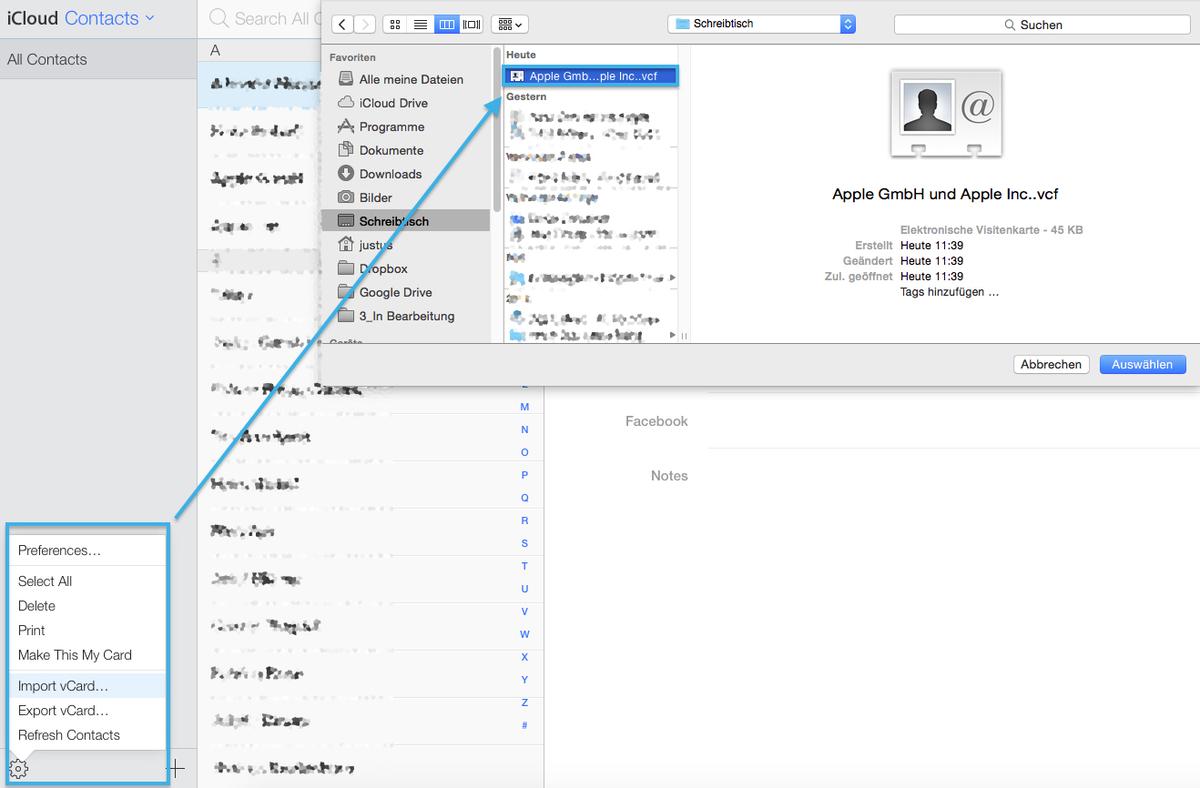Click the plus add-contact icon
The height and width of the screenshot is (788, 1200).
pyautogui.click(x=176, y=768)
